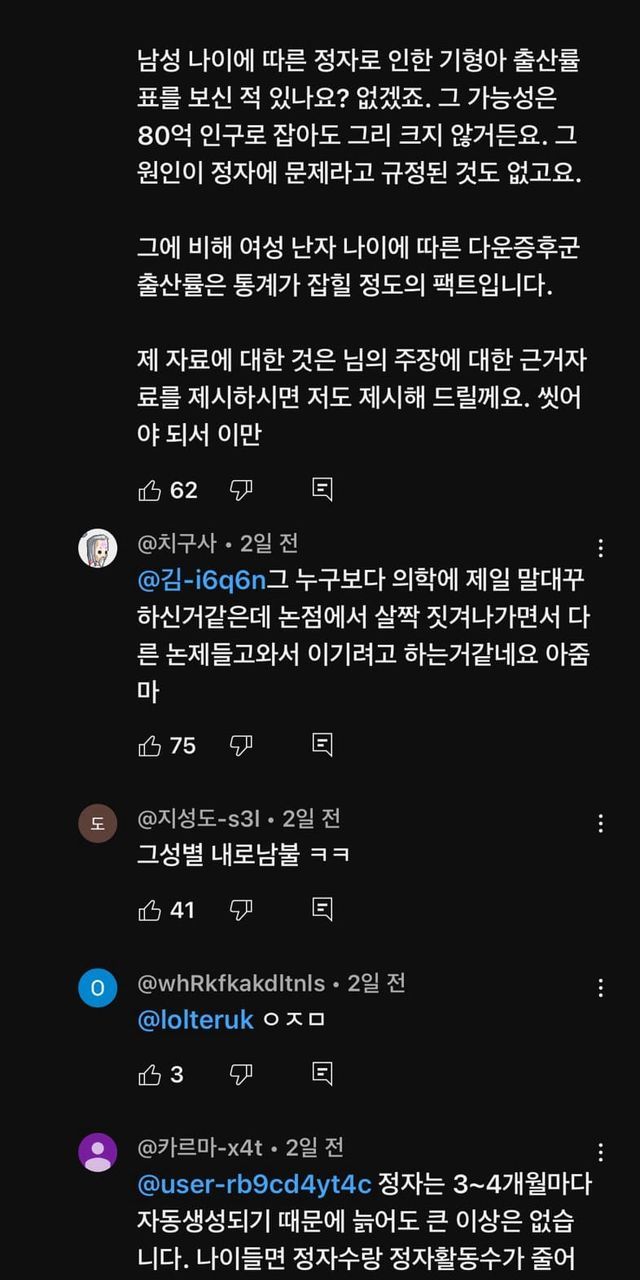
Task: Dislike @지성도-s3l's comment
Action: (241, 910)
